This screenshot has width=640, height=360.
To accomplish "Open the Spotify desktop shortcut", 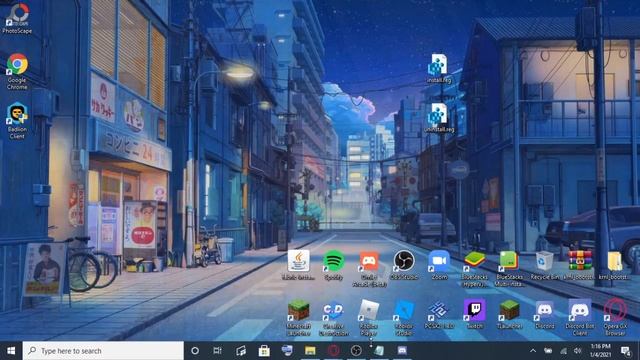I will click(333, 265).
